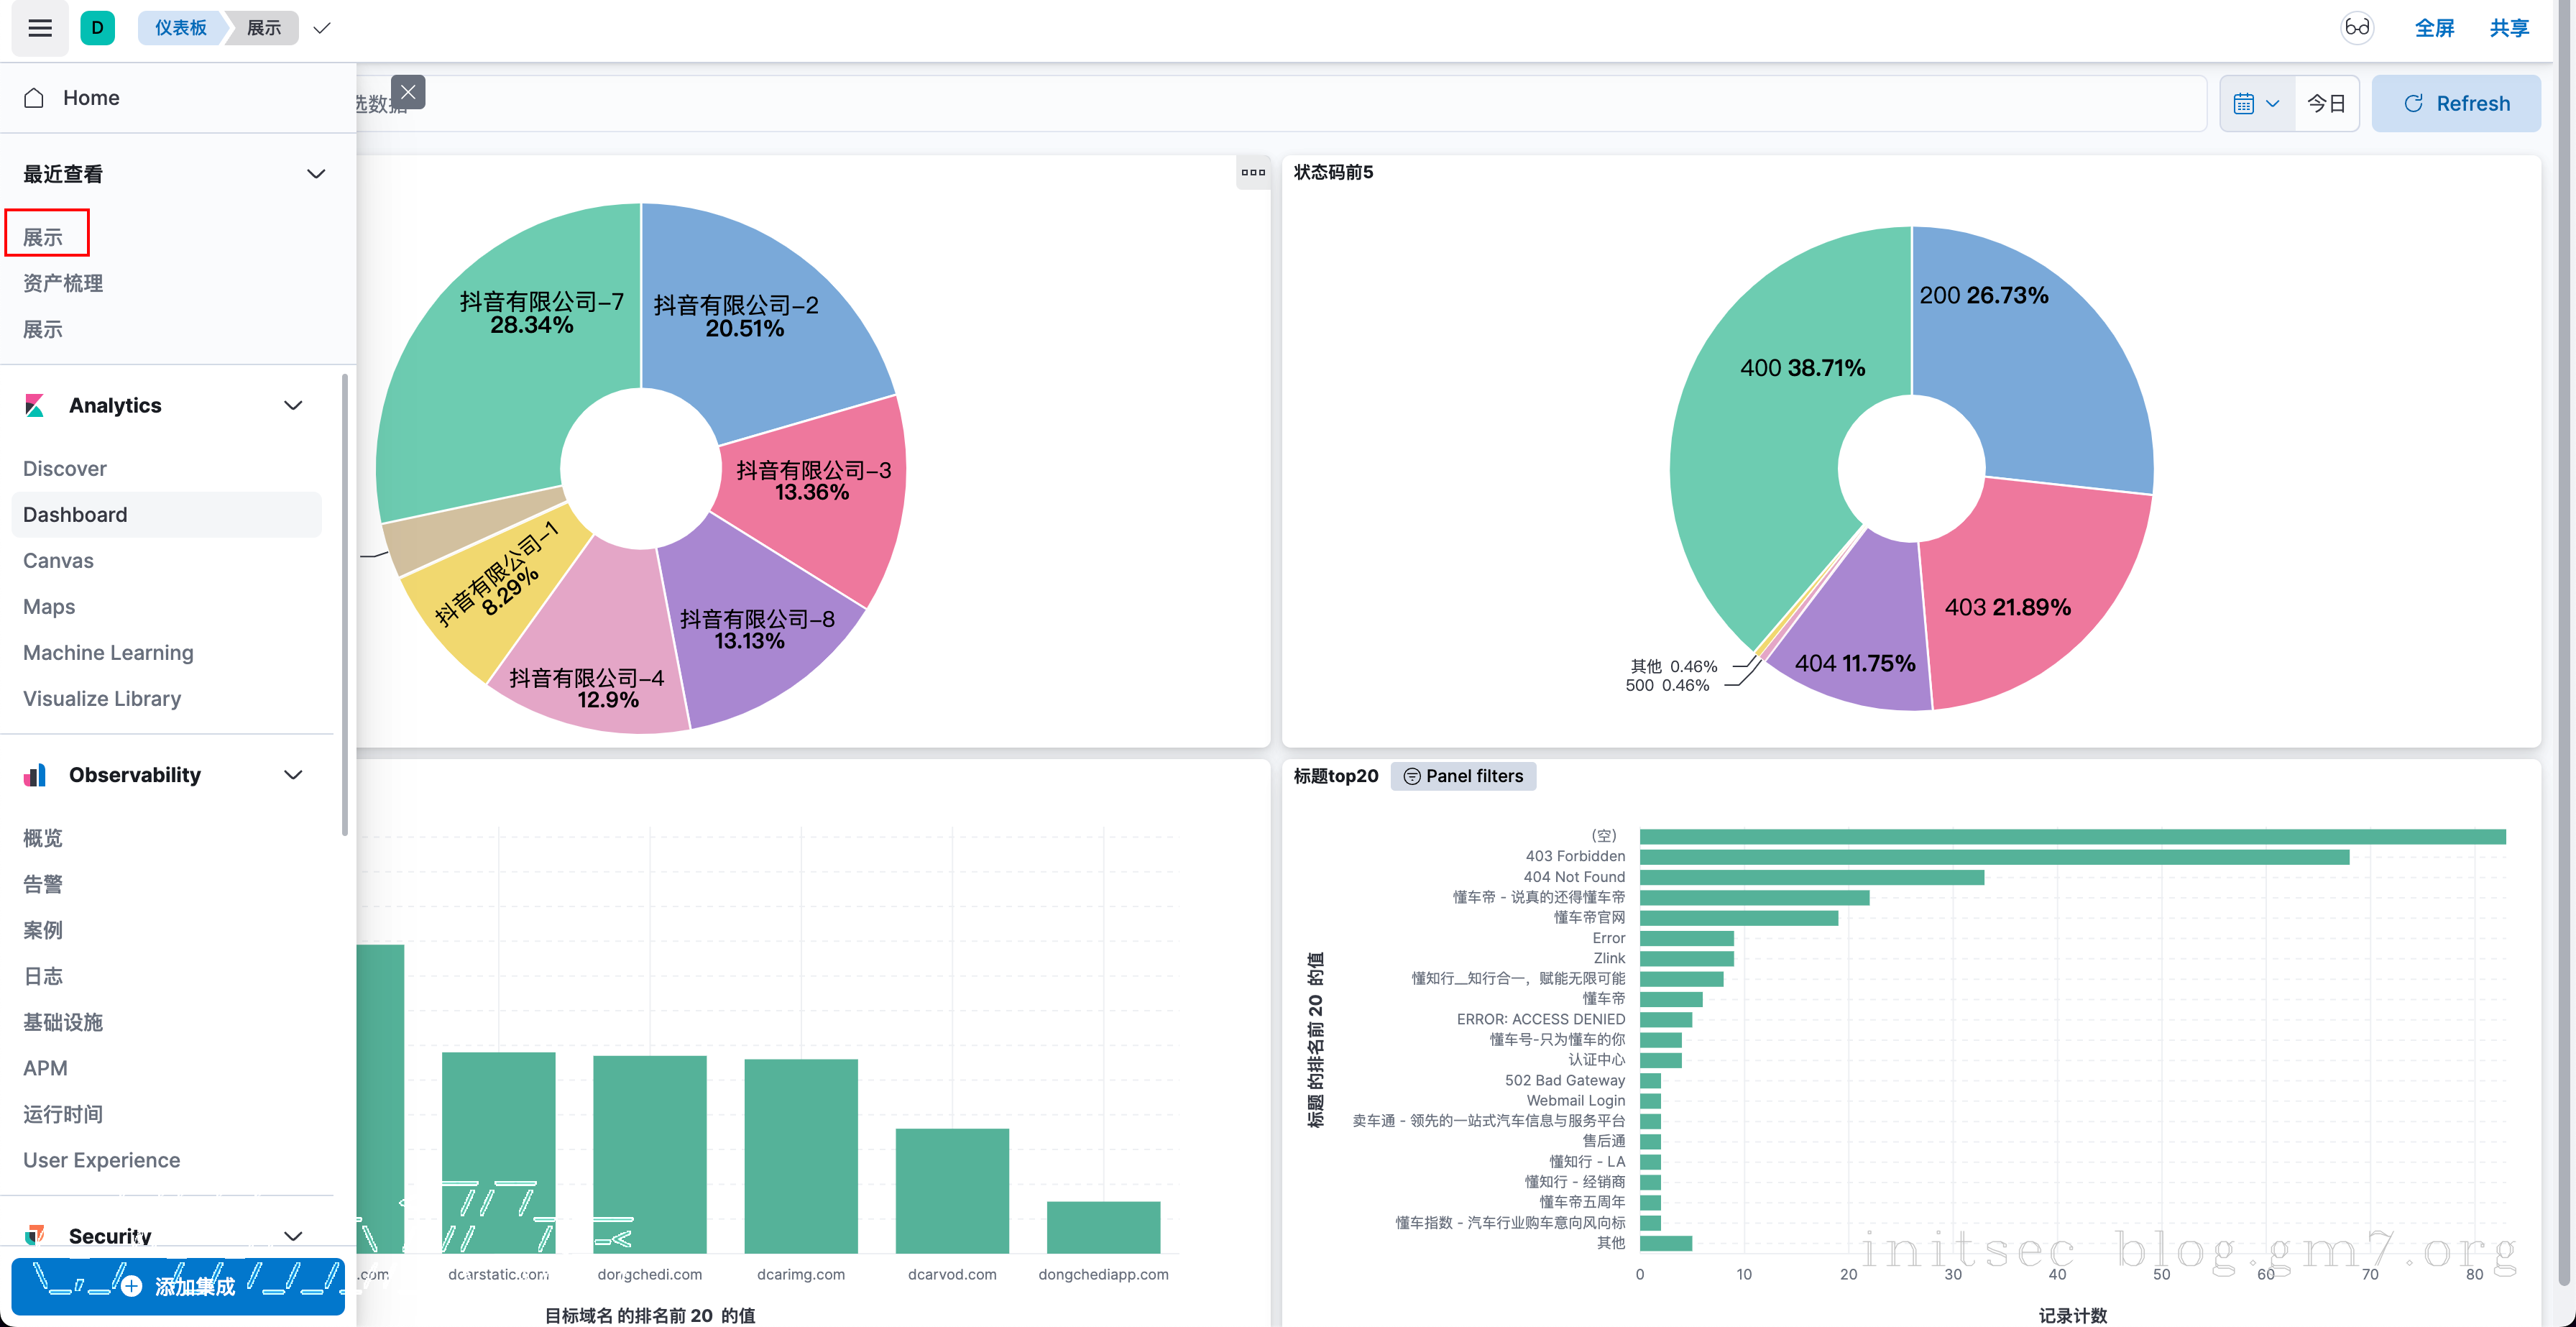2576x1327 pixels.
Task: Close the side navigation with X button
Action: point(408,92)
